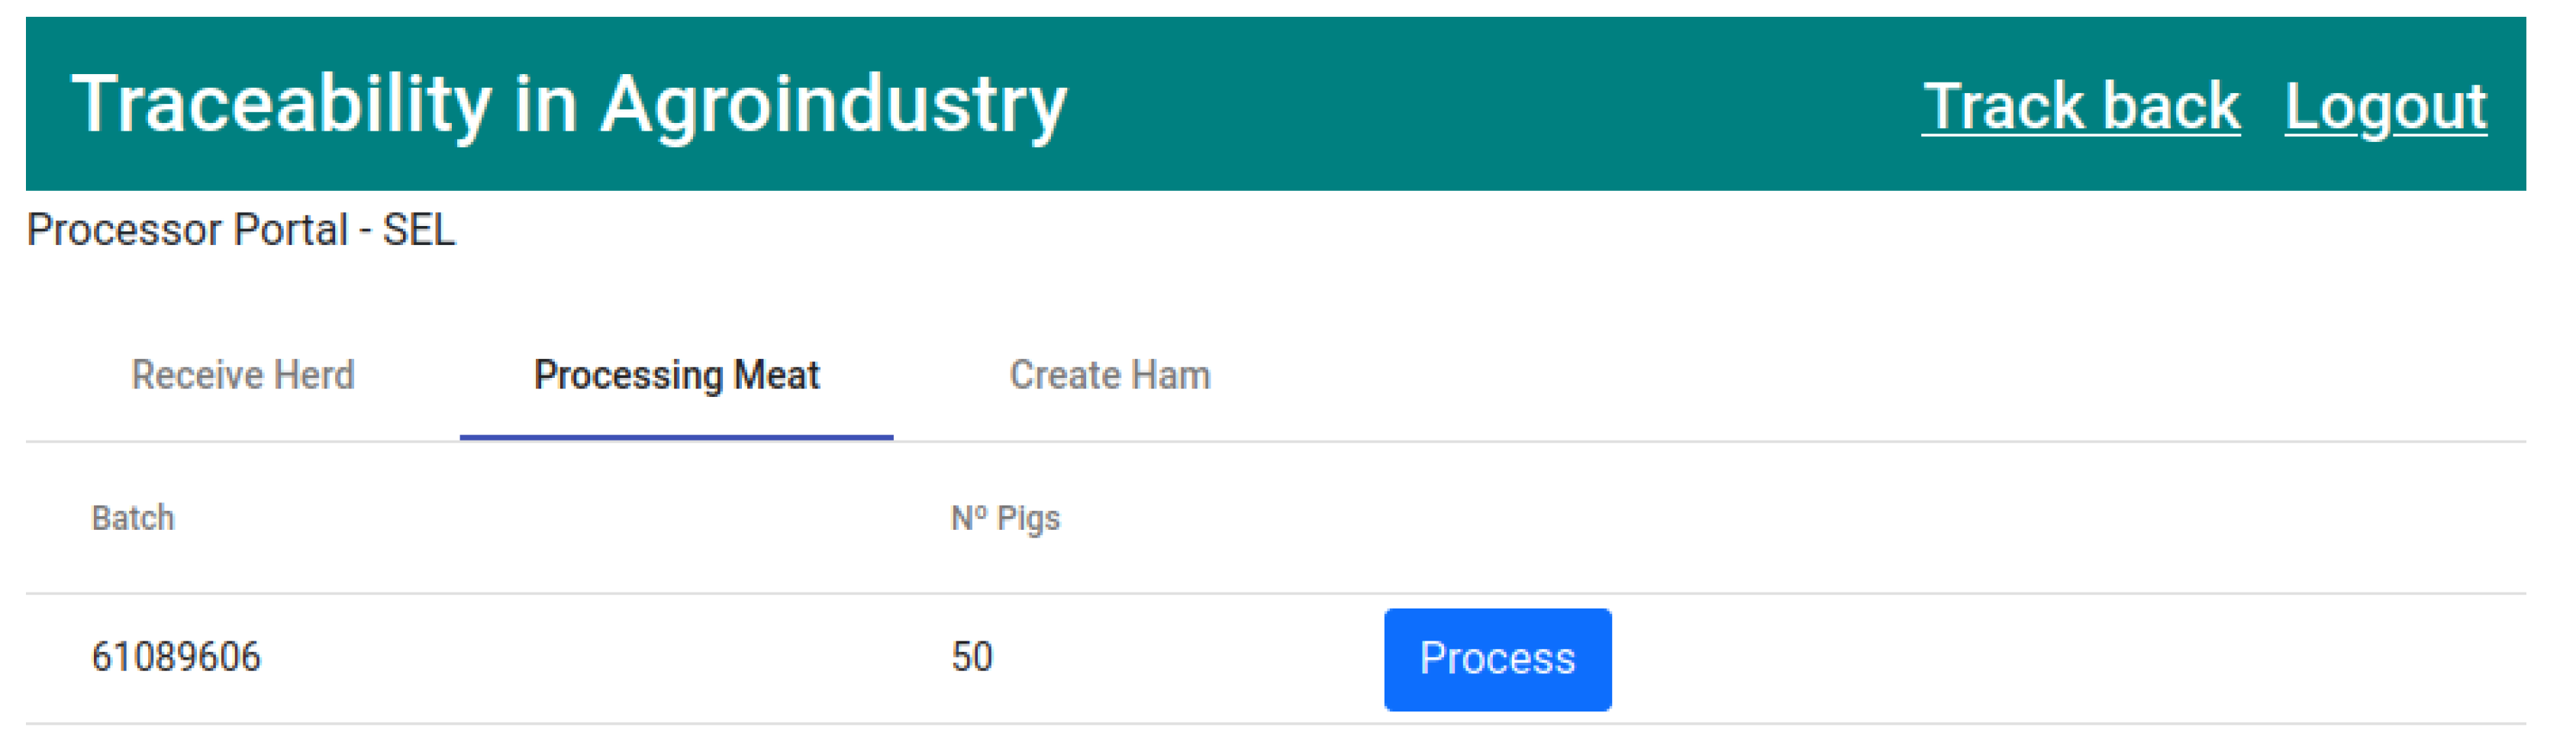Image resolution: width=2576 pixels, height=752 pixels.
Task: Click the Processor Portal - SEL subtitle
Action: [241, 230]
